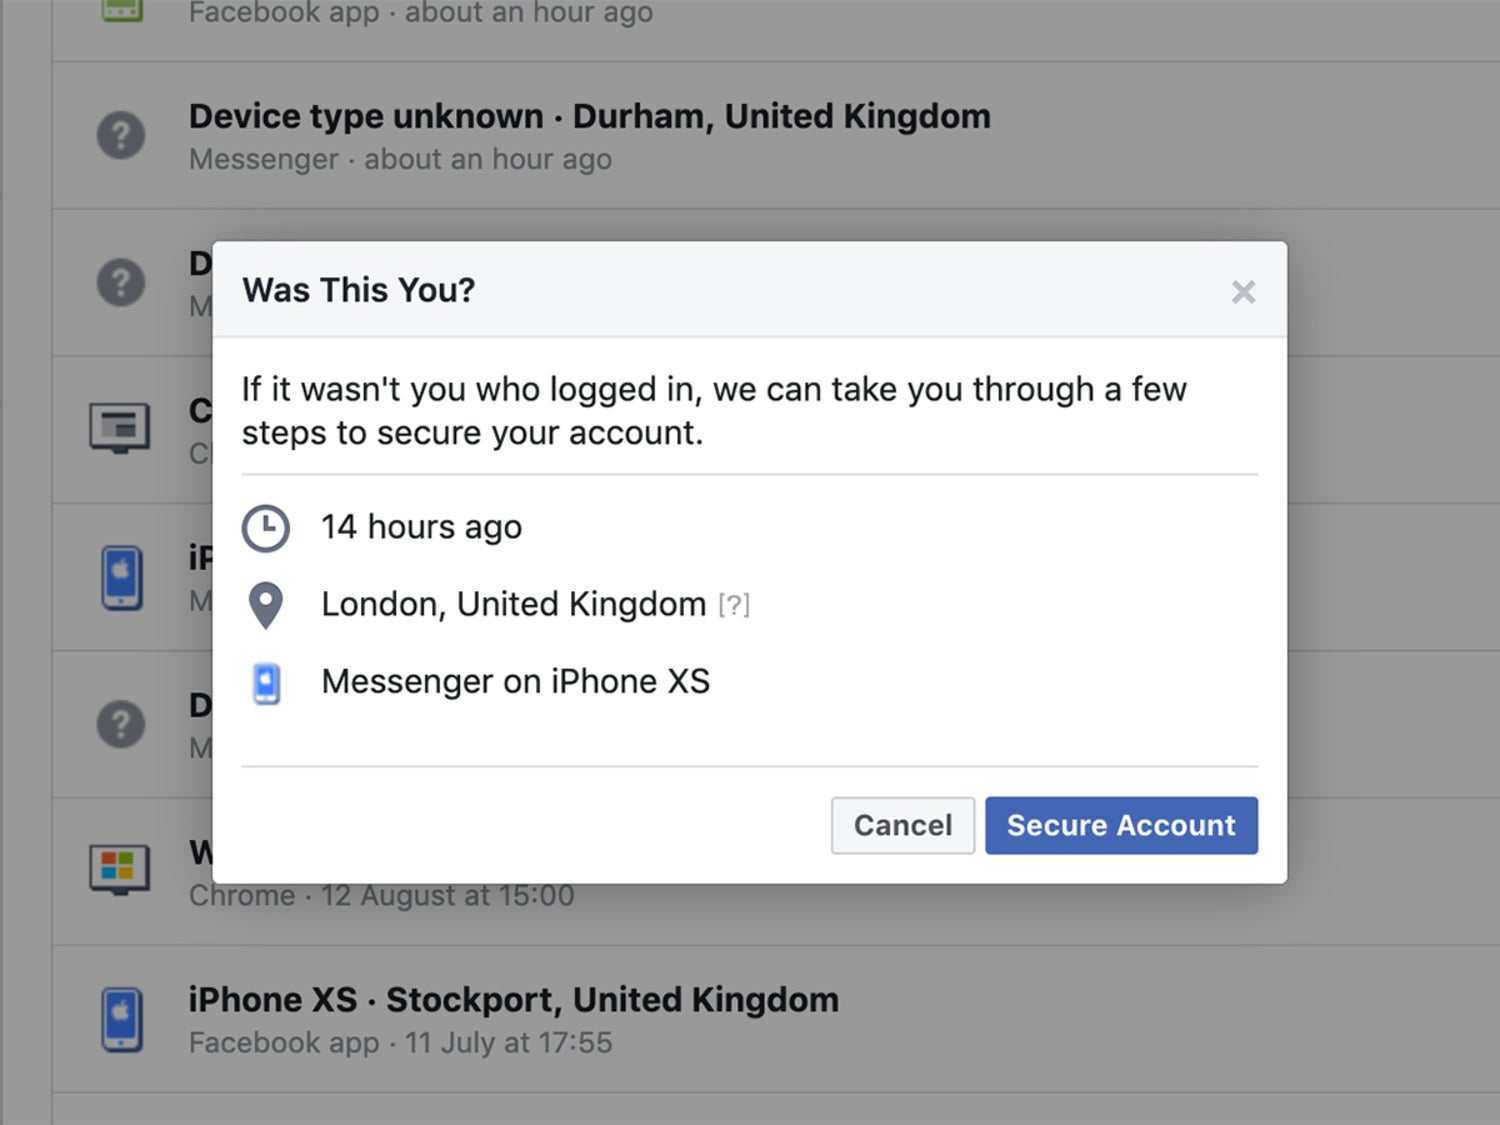Click the location help [?] link
The height and width of the screenshot is (1125, 1500).
(x=734, y=605)
